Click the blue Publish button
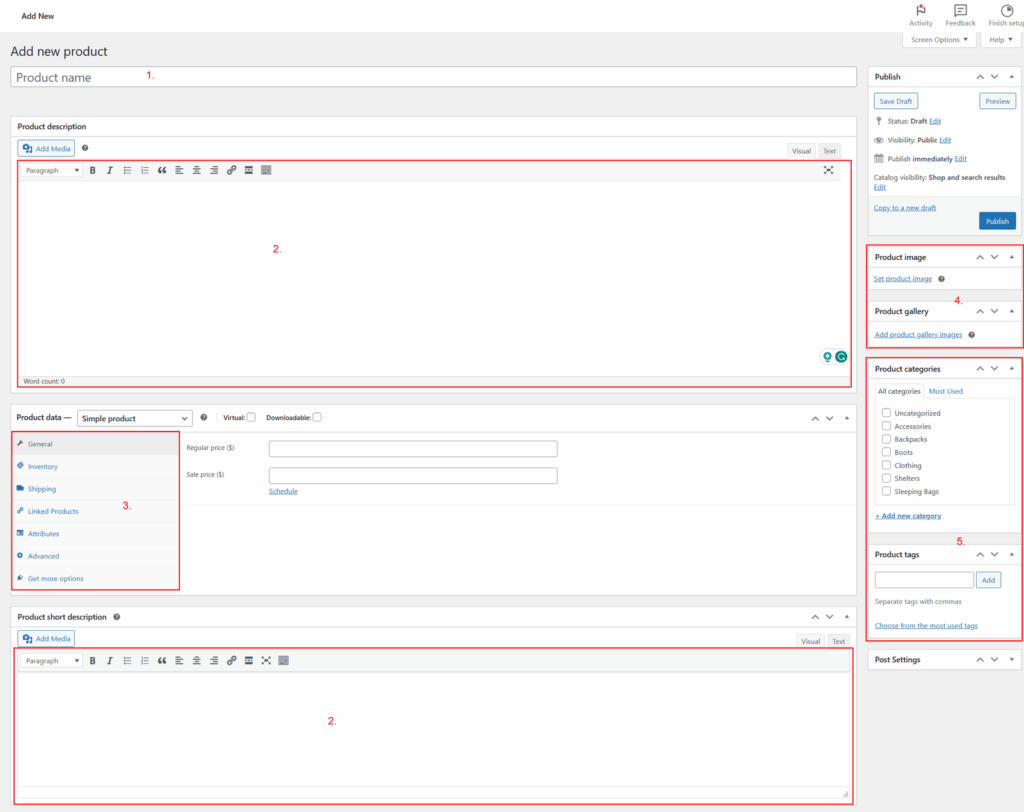Screen dimensions: 1024x812 click(x=997, y=221)
